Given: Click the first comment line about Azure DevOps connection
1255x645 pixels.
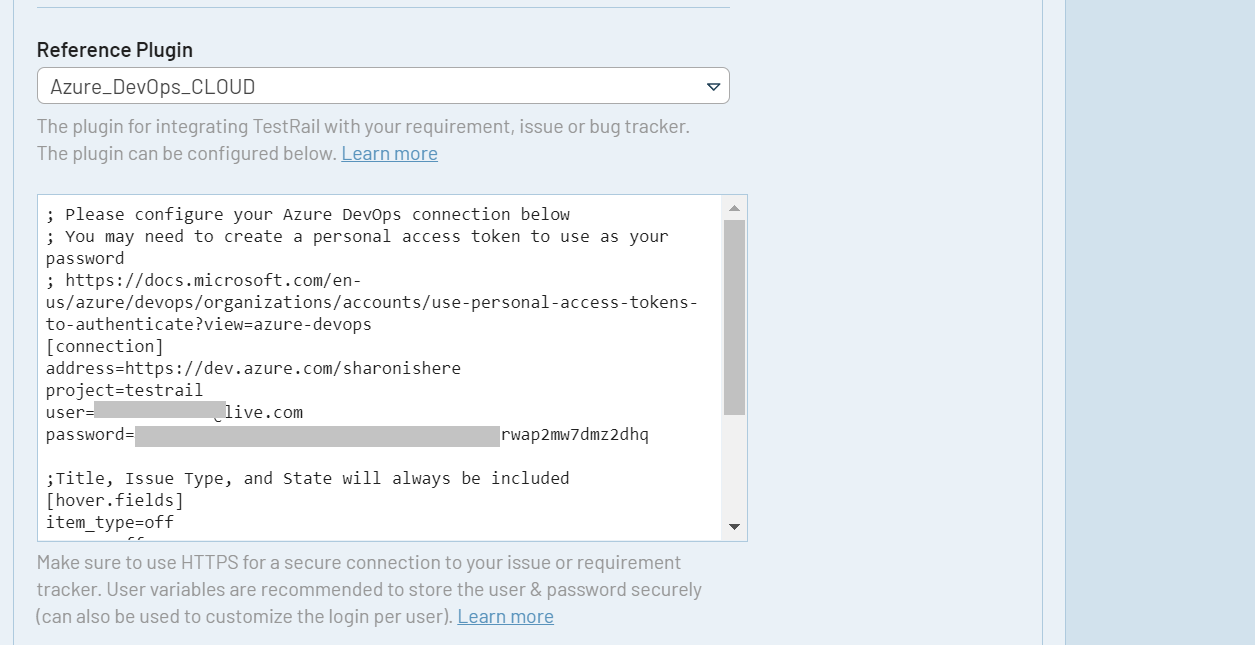Looking at the screenshot, I should pyautogui.click(x=307, y=214).
